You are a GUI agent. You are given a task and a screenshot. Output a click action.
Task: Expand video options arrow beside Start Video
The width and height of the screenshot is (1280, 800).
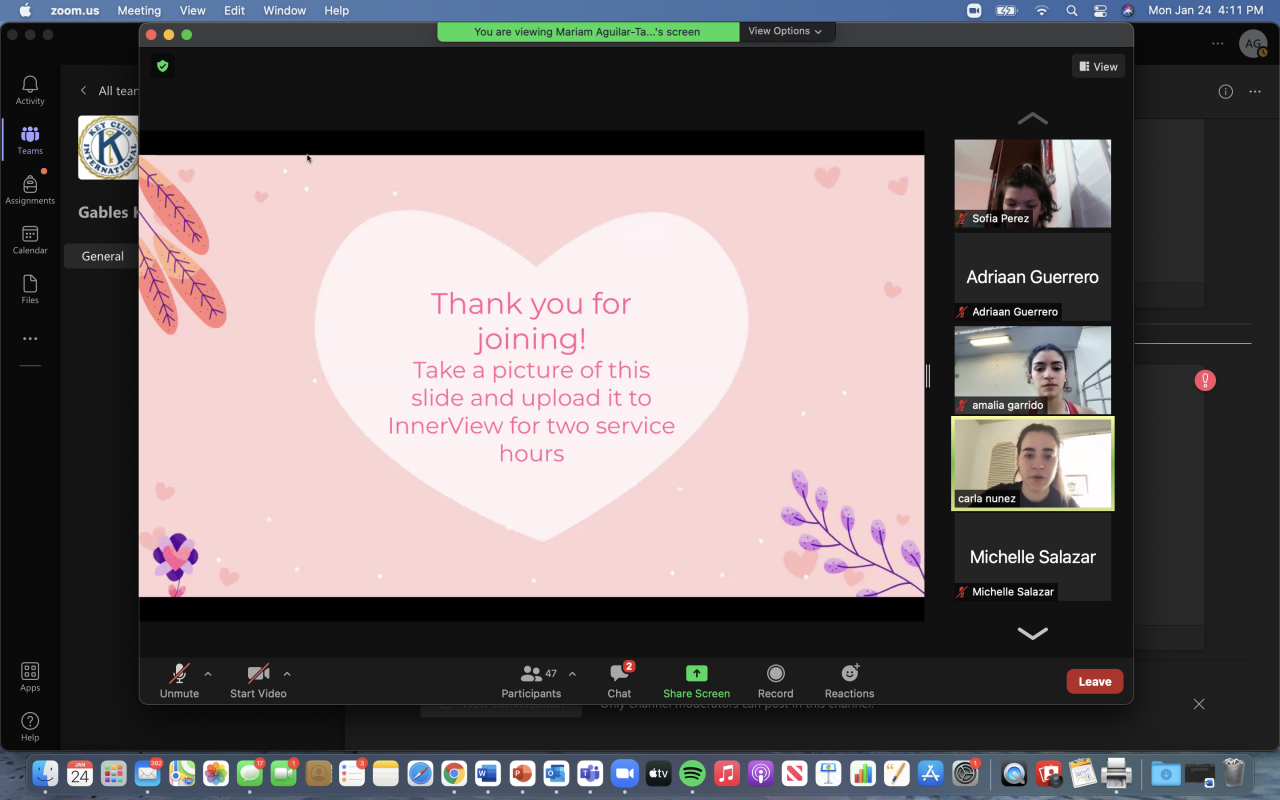coord(287,674)
